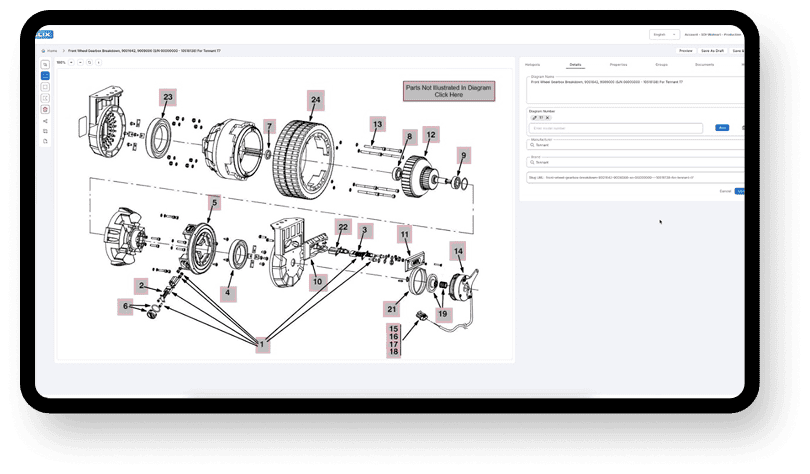Select hotspot 18 in the stacked labels

click(394, 352)
